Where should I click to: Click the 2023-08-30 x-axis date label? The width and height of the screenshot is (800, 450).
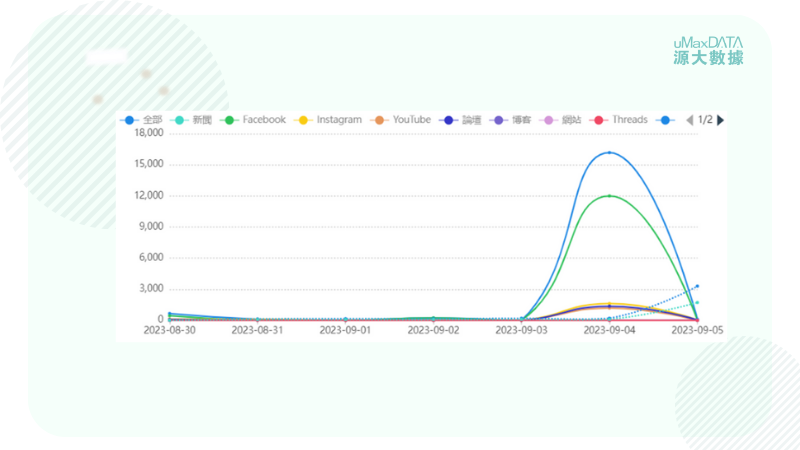(169, 329)
